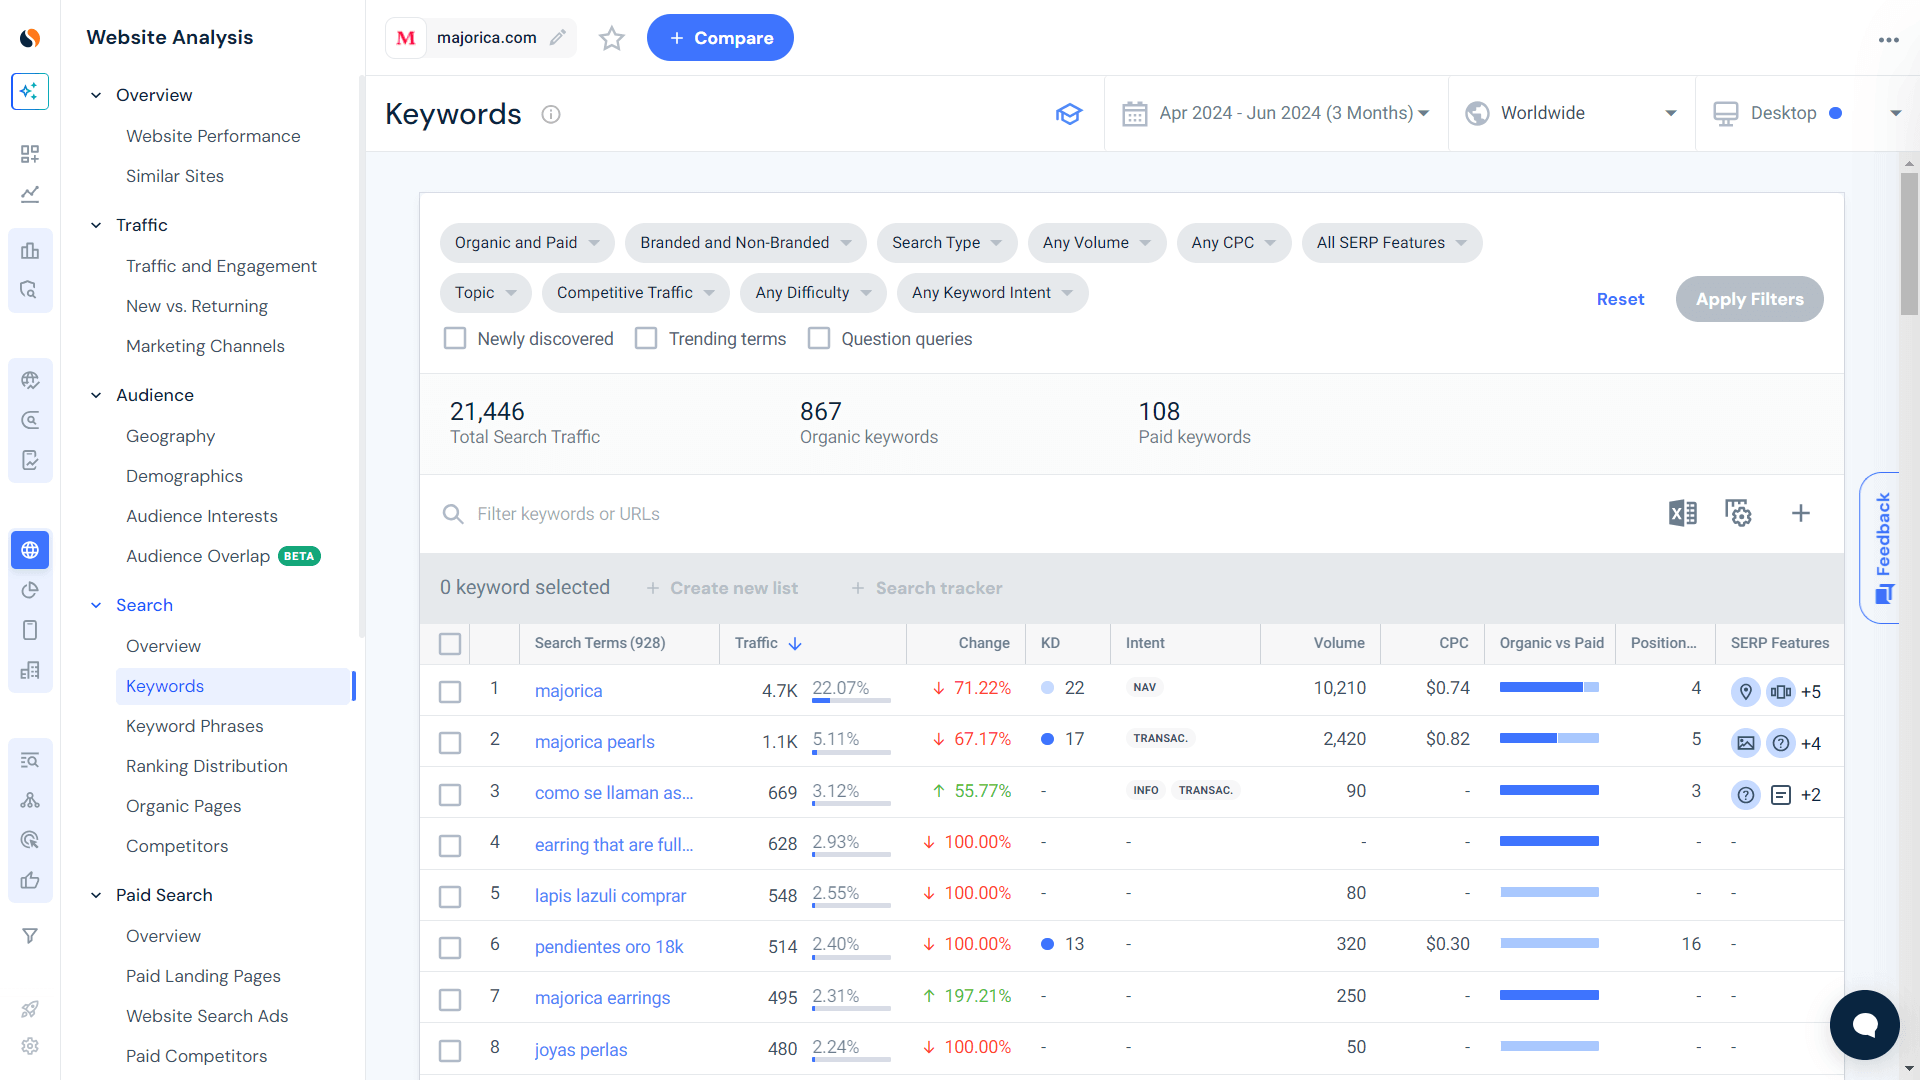1920x1080 pixels.
Task: Select the checkbox for majorica row
Action: [450, 692]
